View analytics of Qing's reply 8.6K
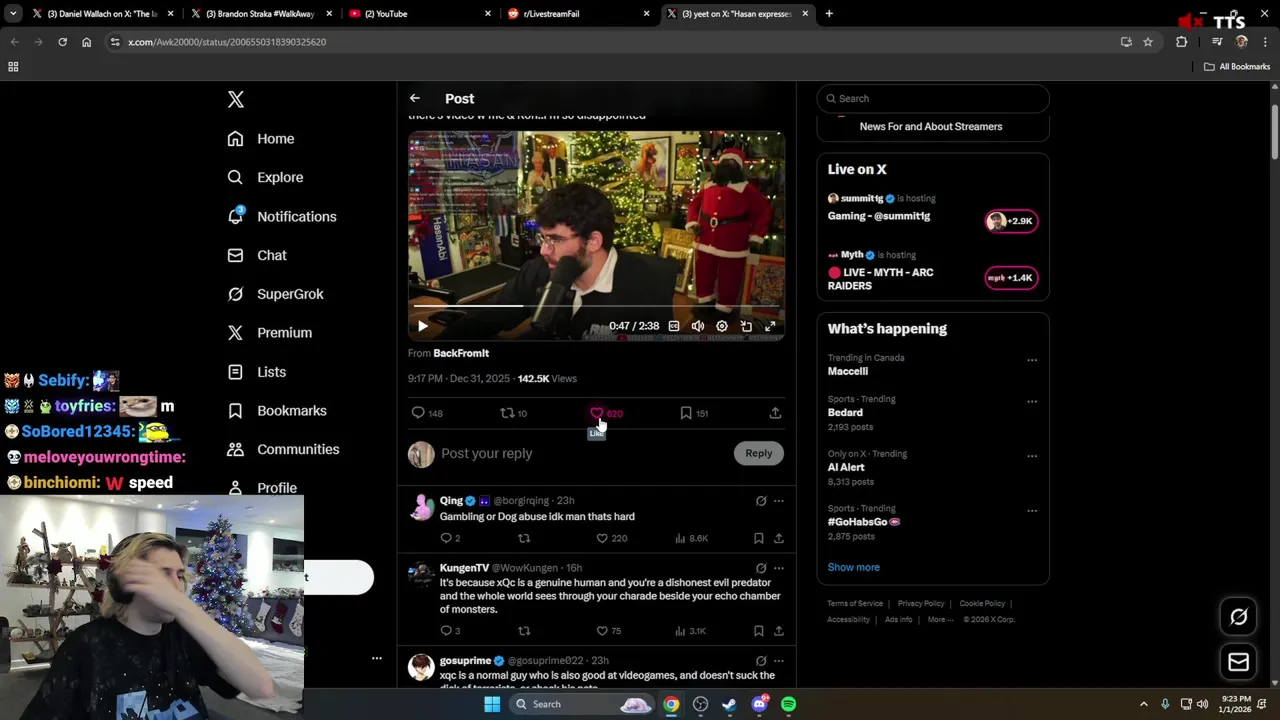 pos(692,538)
